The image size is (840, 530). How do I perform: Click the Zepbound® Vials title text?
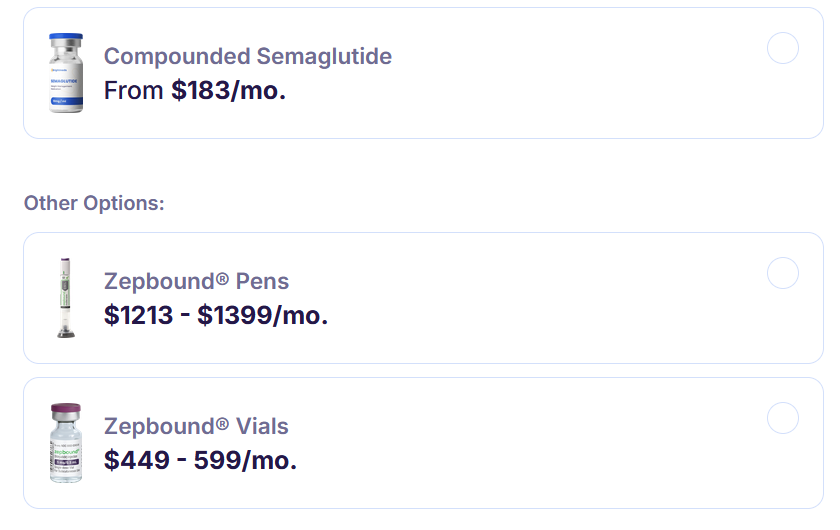(x=196, y=426)
